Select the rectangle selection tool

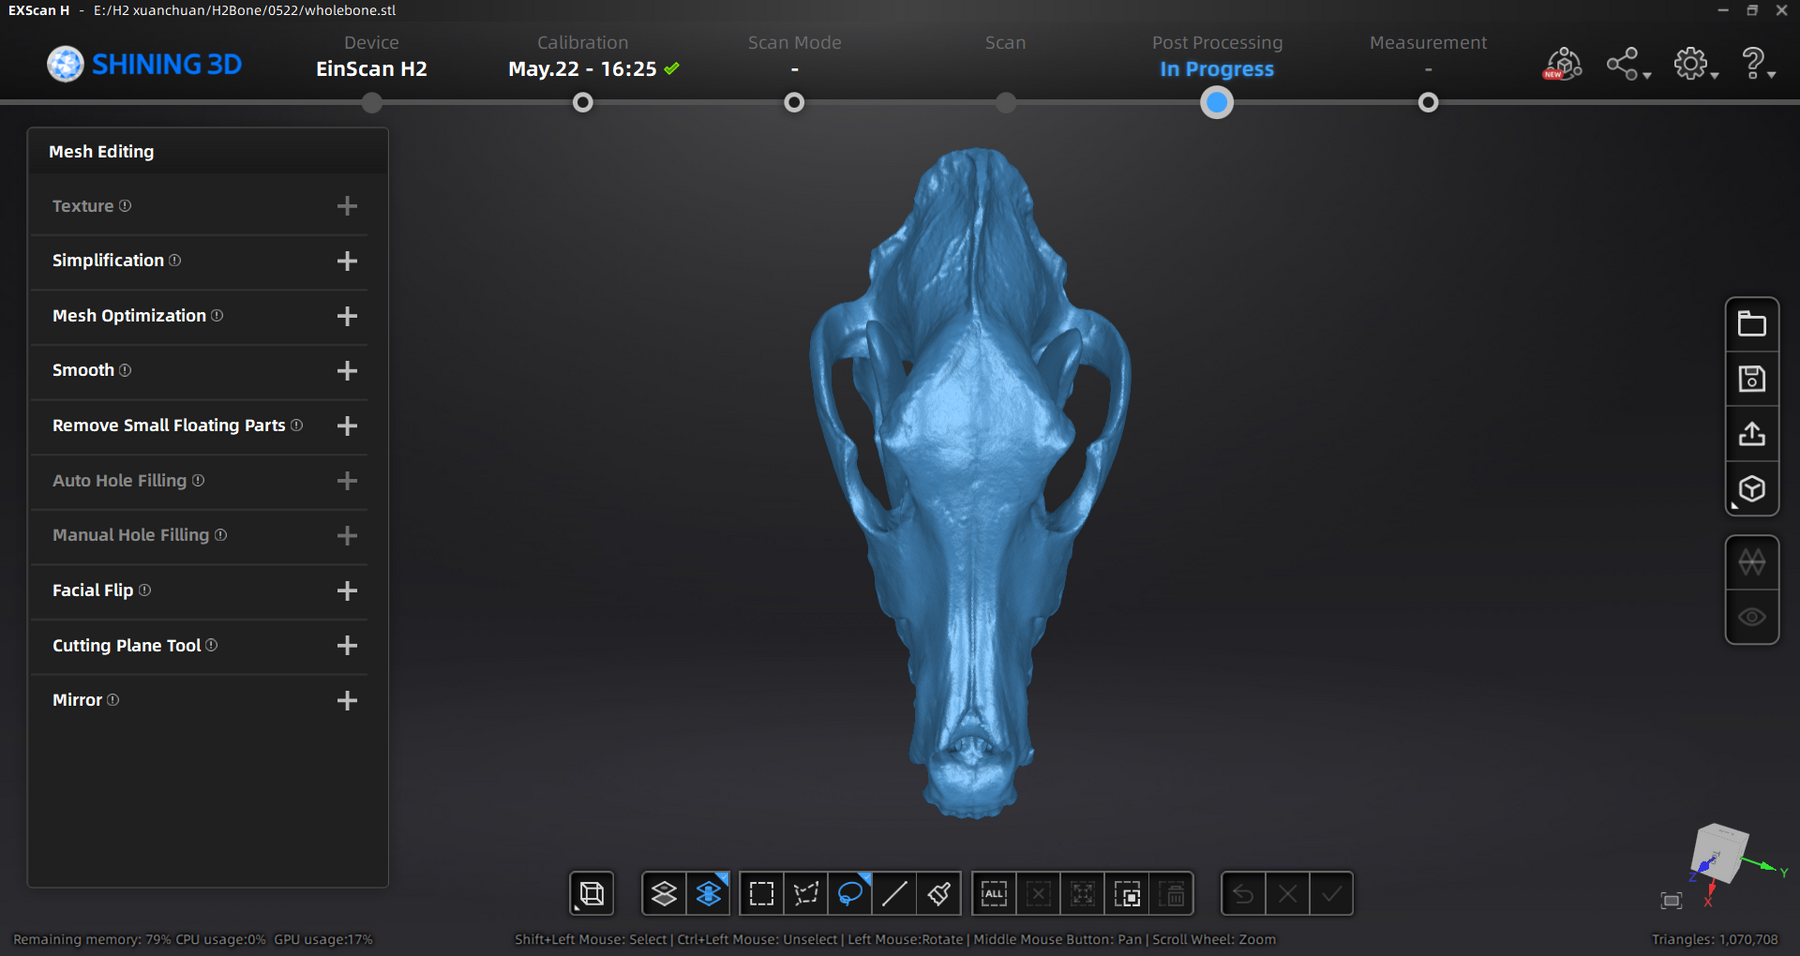762,894
